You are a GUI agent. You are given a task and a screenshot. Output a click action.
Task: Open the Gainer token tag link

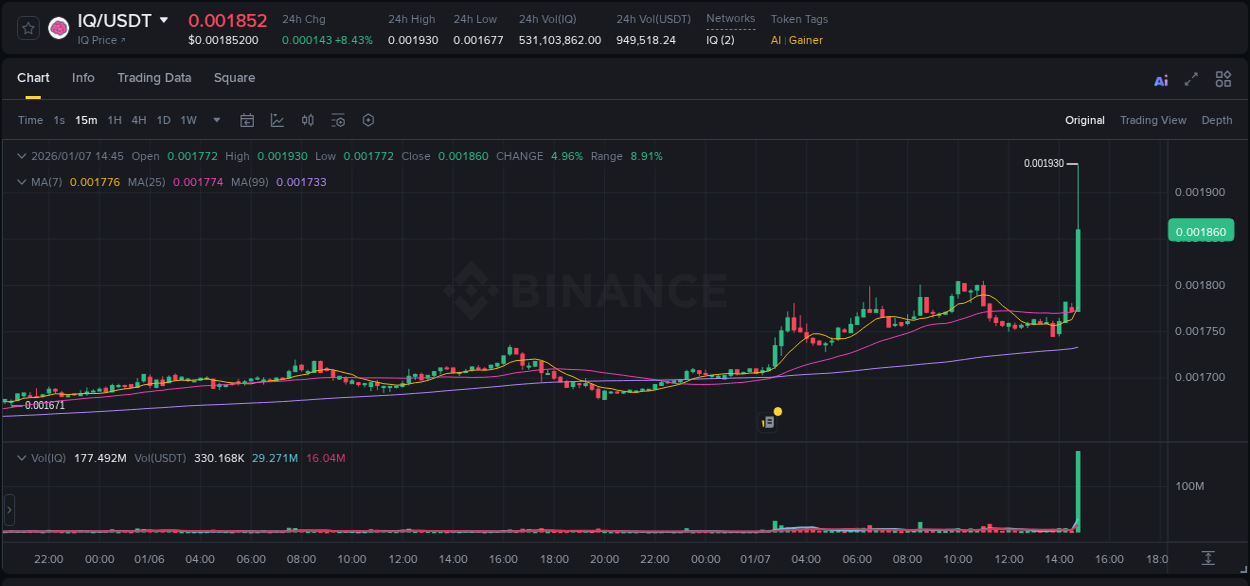(x=805, y=40)
